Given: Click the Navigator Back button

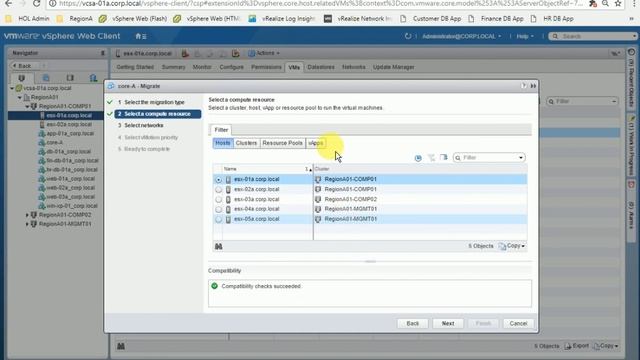Looking at the screenshot, I should pyautogui.click(x=24, y=66).
